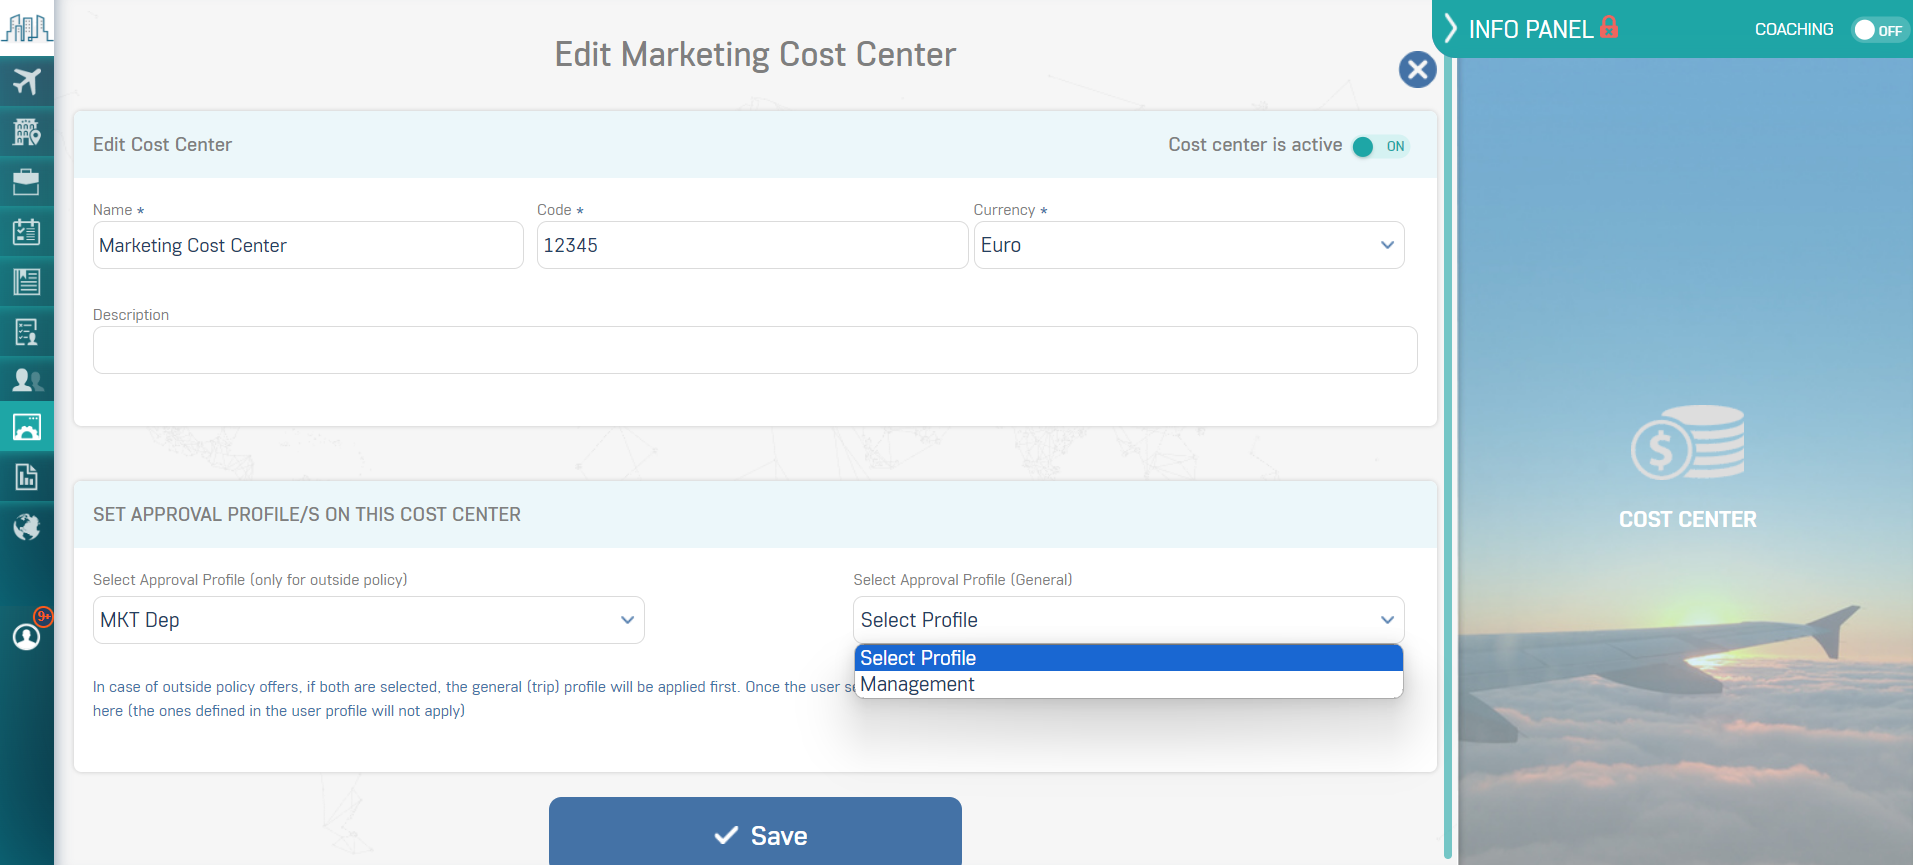Viewport: 1913px width, 865px height.
Task: Collapse the Info Panel using its chevron
Action: pyautogui.click(x=1450, y=29)
